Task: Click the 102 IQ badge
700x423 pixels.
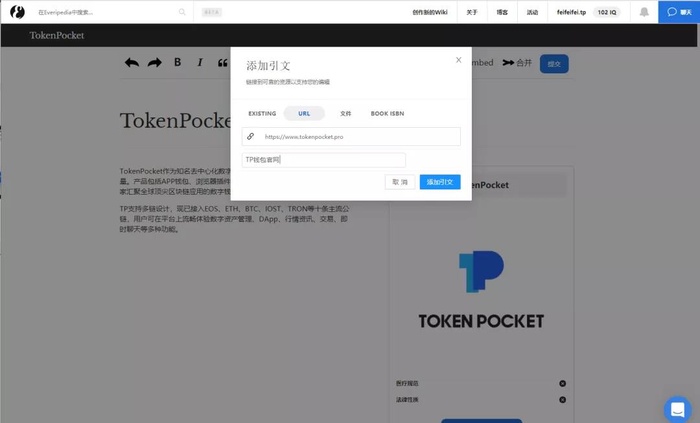Action: tap(607, 12)
